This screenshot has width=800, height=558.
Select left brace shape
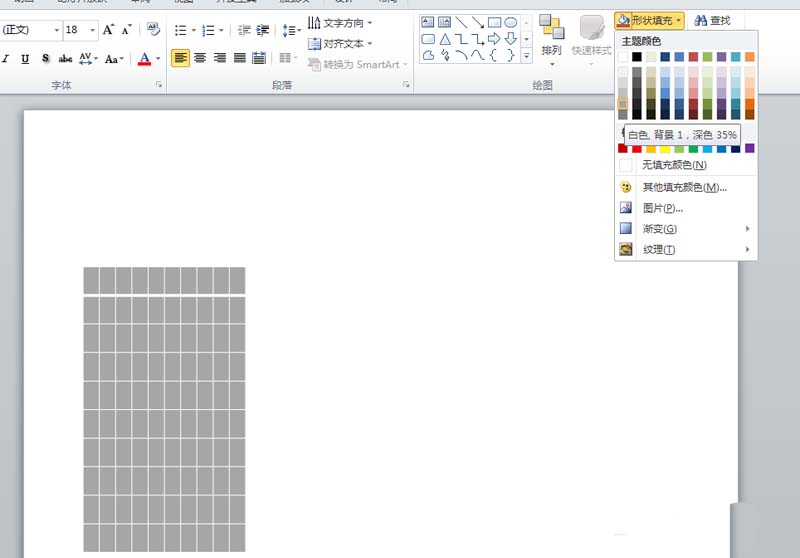(x=494, y=55)
